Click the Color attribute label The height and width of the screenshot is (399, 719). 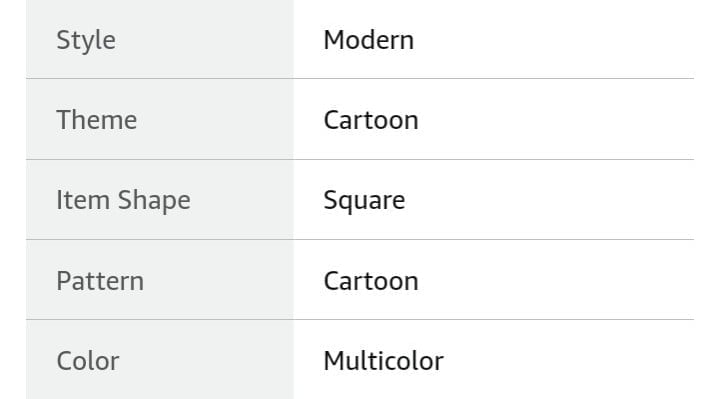[x=88, y=361]
